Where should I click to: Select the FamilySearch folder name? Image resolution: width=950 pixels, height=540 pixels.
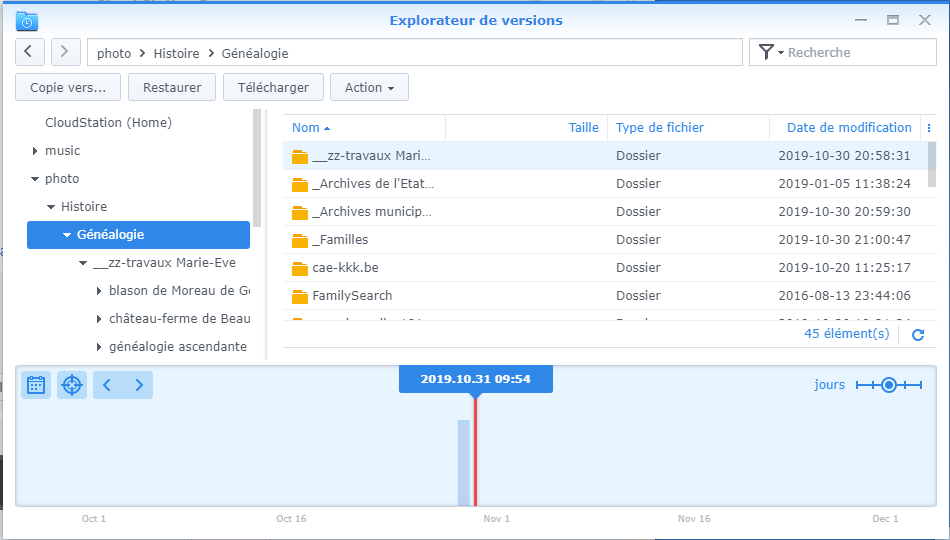(352, 296)
